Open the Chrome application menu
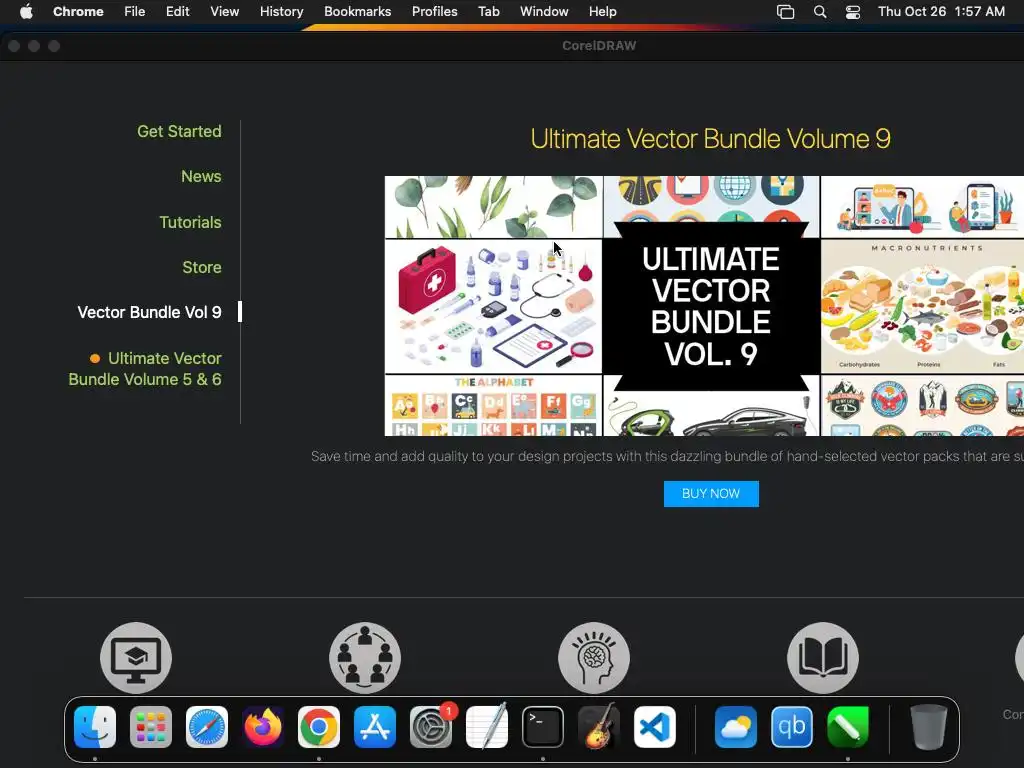The width and height of the screenshot is (1024, 768). (x=78, y=12)
